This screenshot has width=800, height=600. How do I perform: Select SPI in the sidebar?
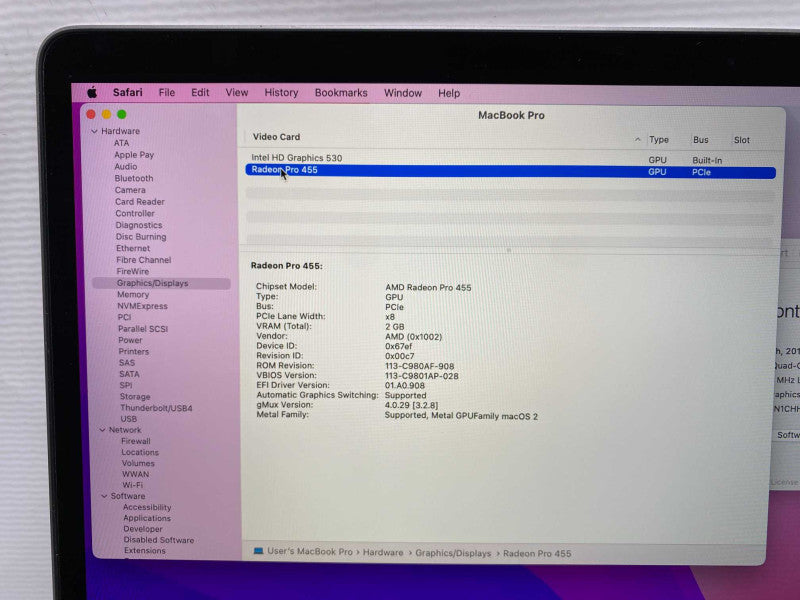point(126,385)
